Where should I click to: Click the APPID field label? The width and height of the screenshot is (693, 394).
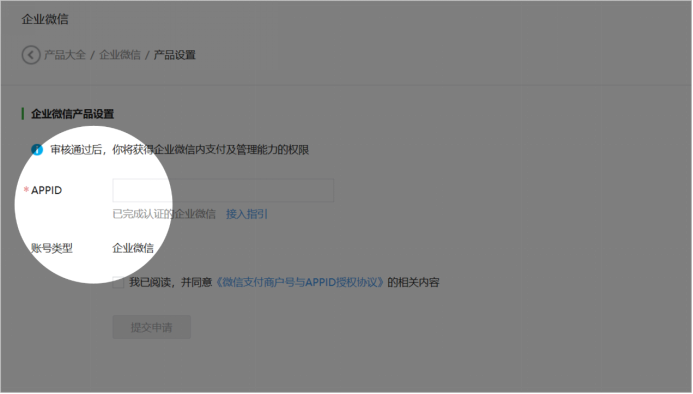click(46, 191)
